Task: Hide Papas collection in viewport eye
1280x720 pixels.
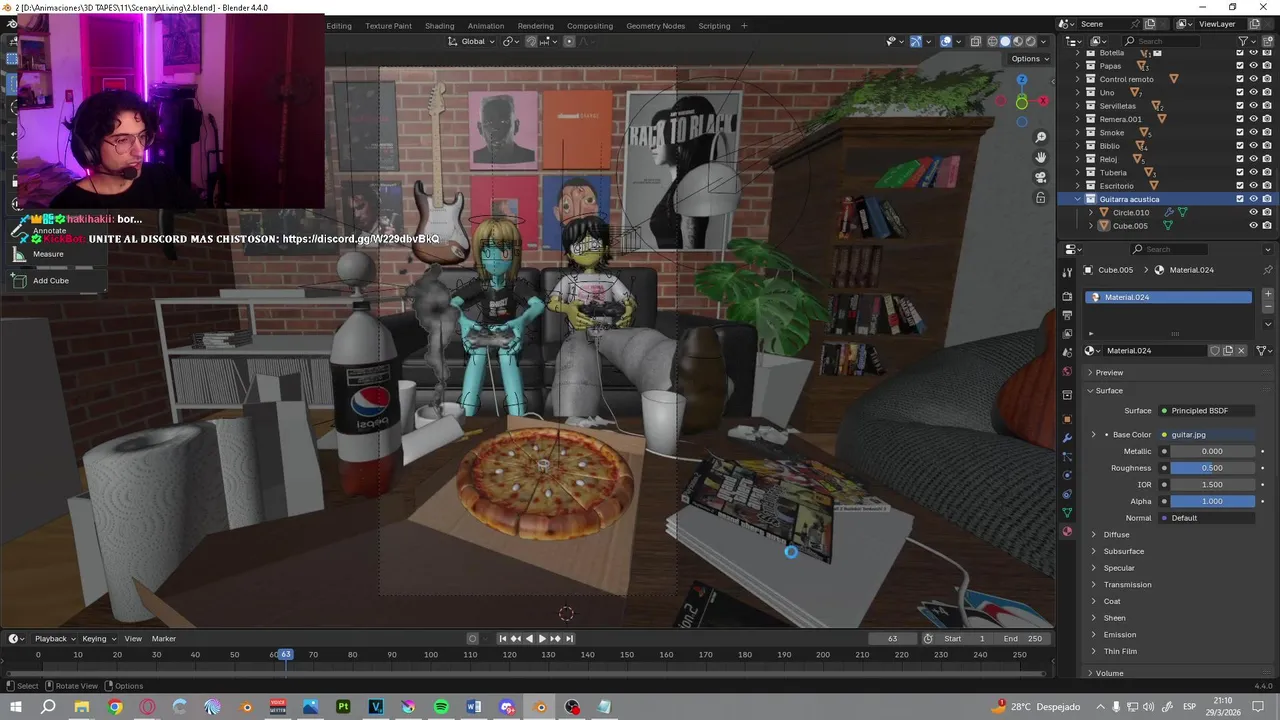Action: tap(1253, 66)
